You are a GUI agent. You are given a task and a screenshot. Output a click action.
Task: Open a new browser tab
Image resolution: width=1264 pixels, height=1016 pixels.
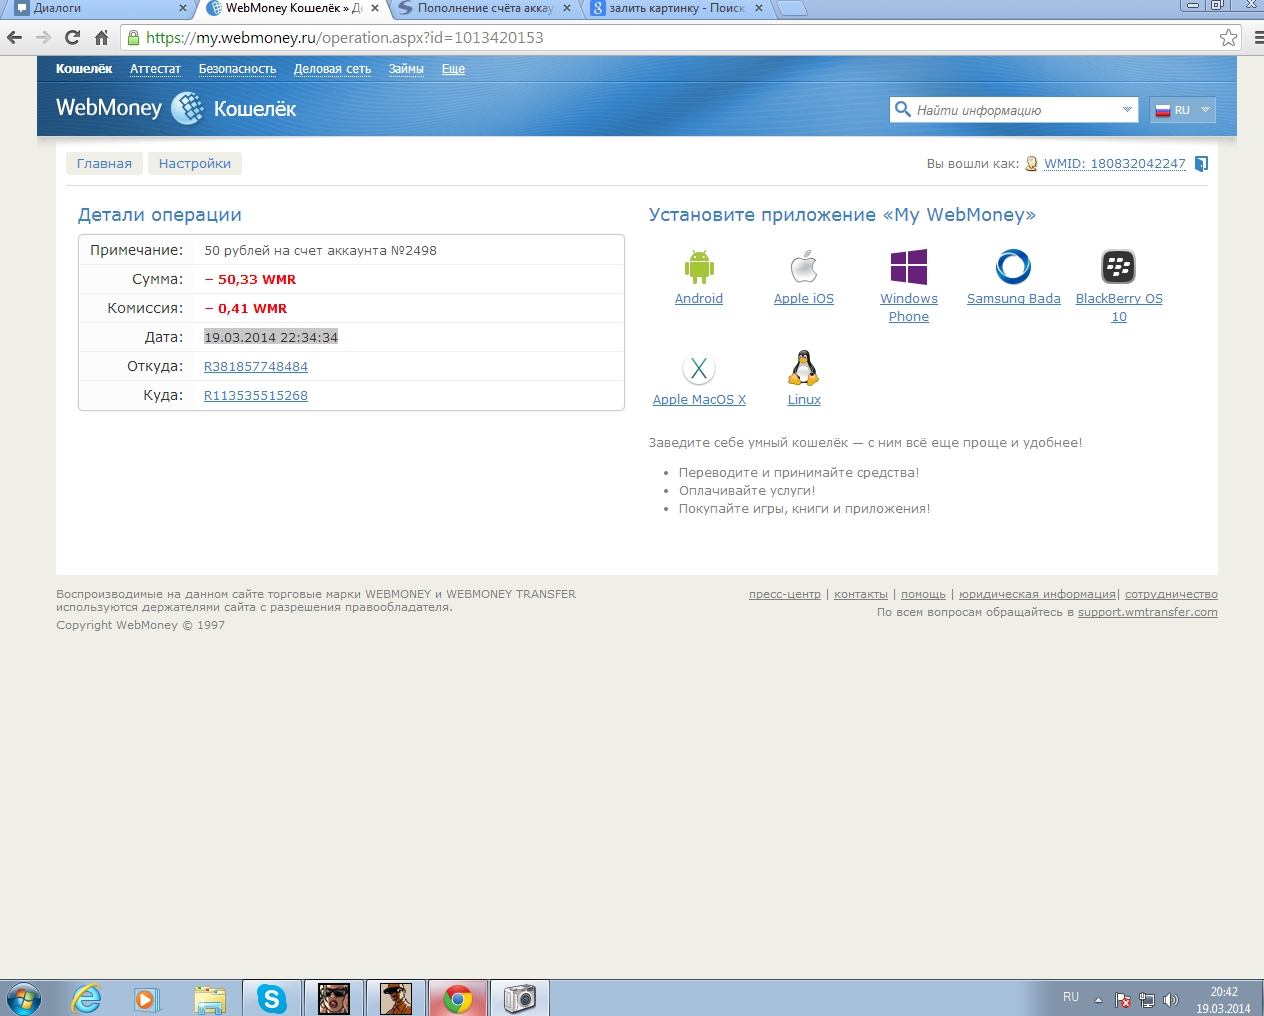click(791, 9)
